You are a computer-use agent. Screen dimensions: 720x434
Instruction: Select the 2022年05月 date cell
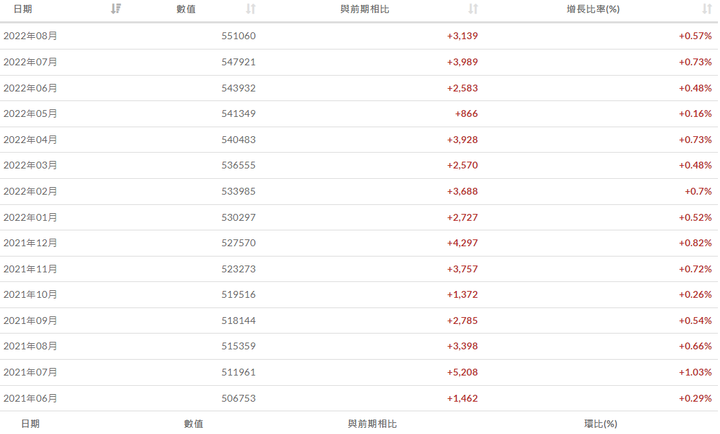pos(30,114)
